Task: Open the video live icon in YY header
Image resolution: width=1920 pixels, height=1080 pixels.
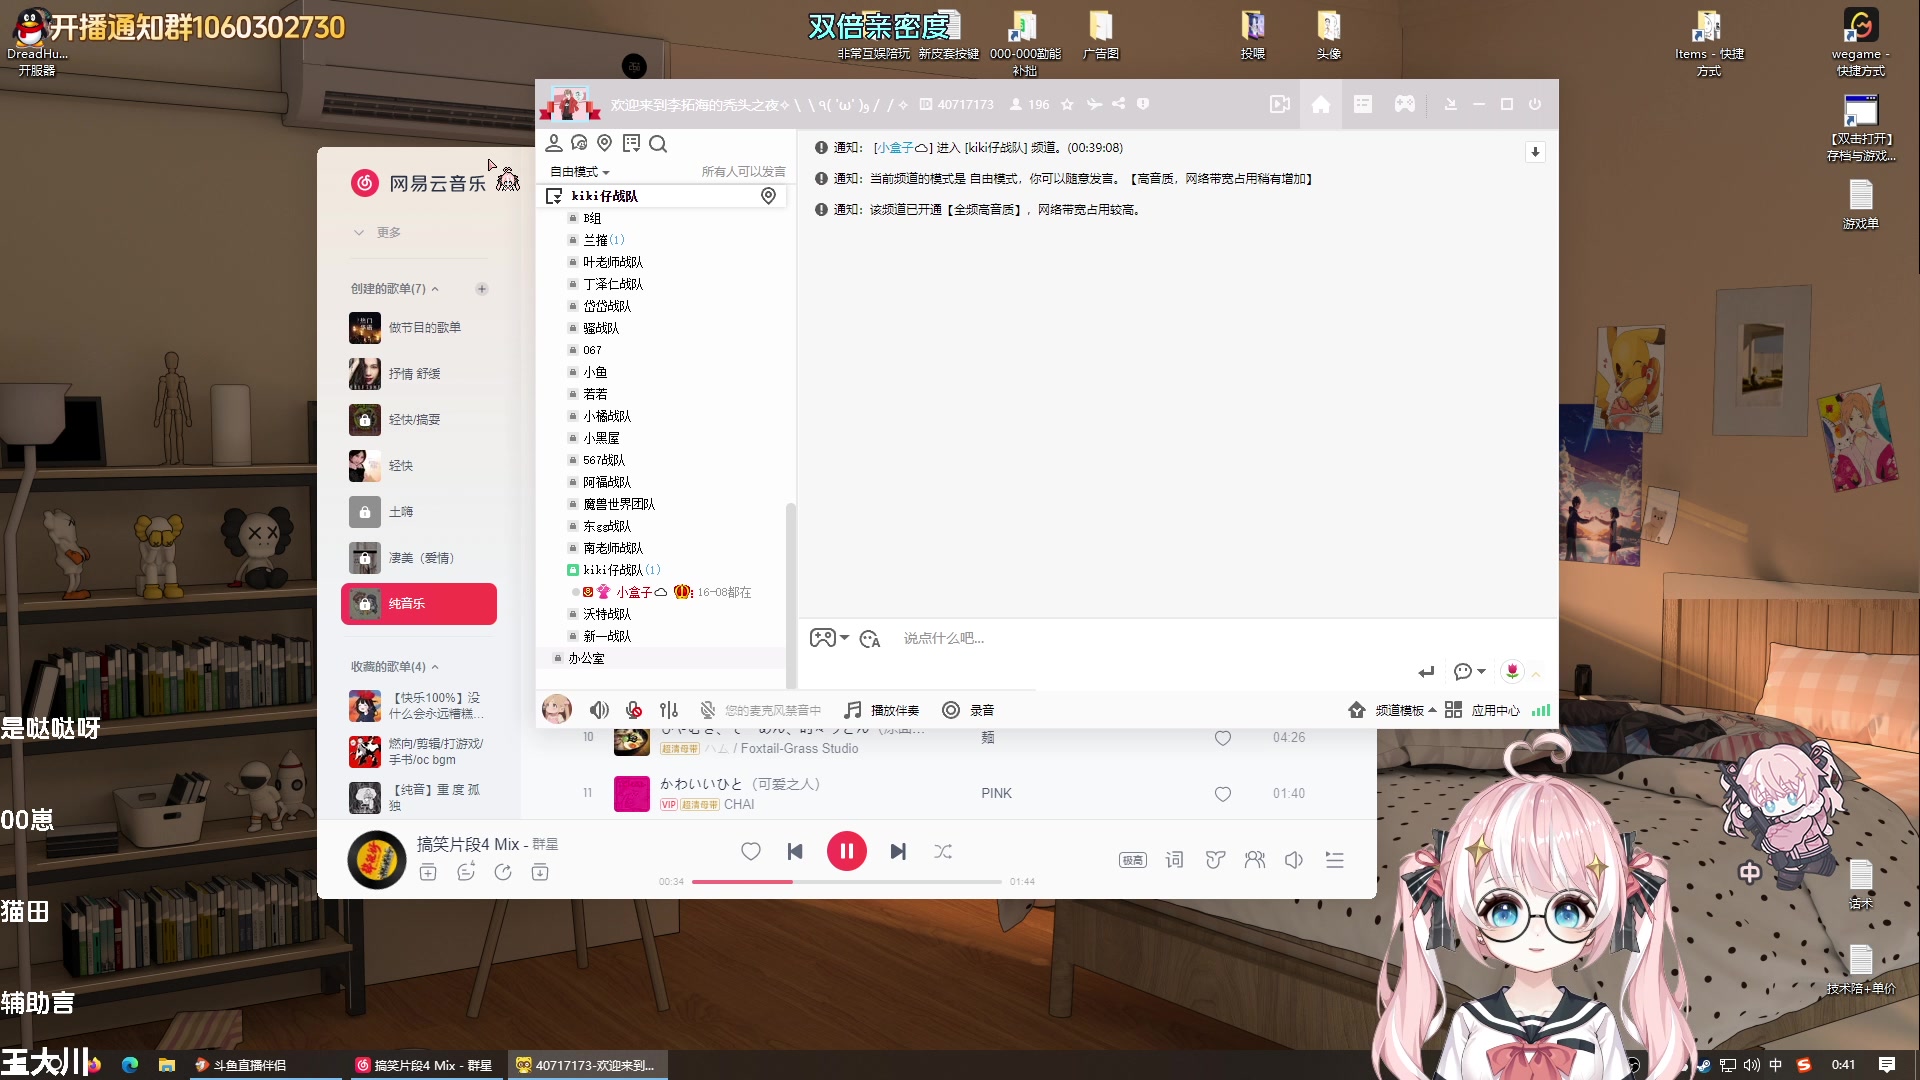Action: [1279, 104]
